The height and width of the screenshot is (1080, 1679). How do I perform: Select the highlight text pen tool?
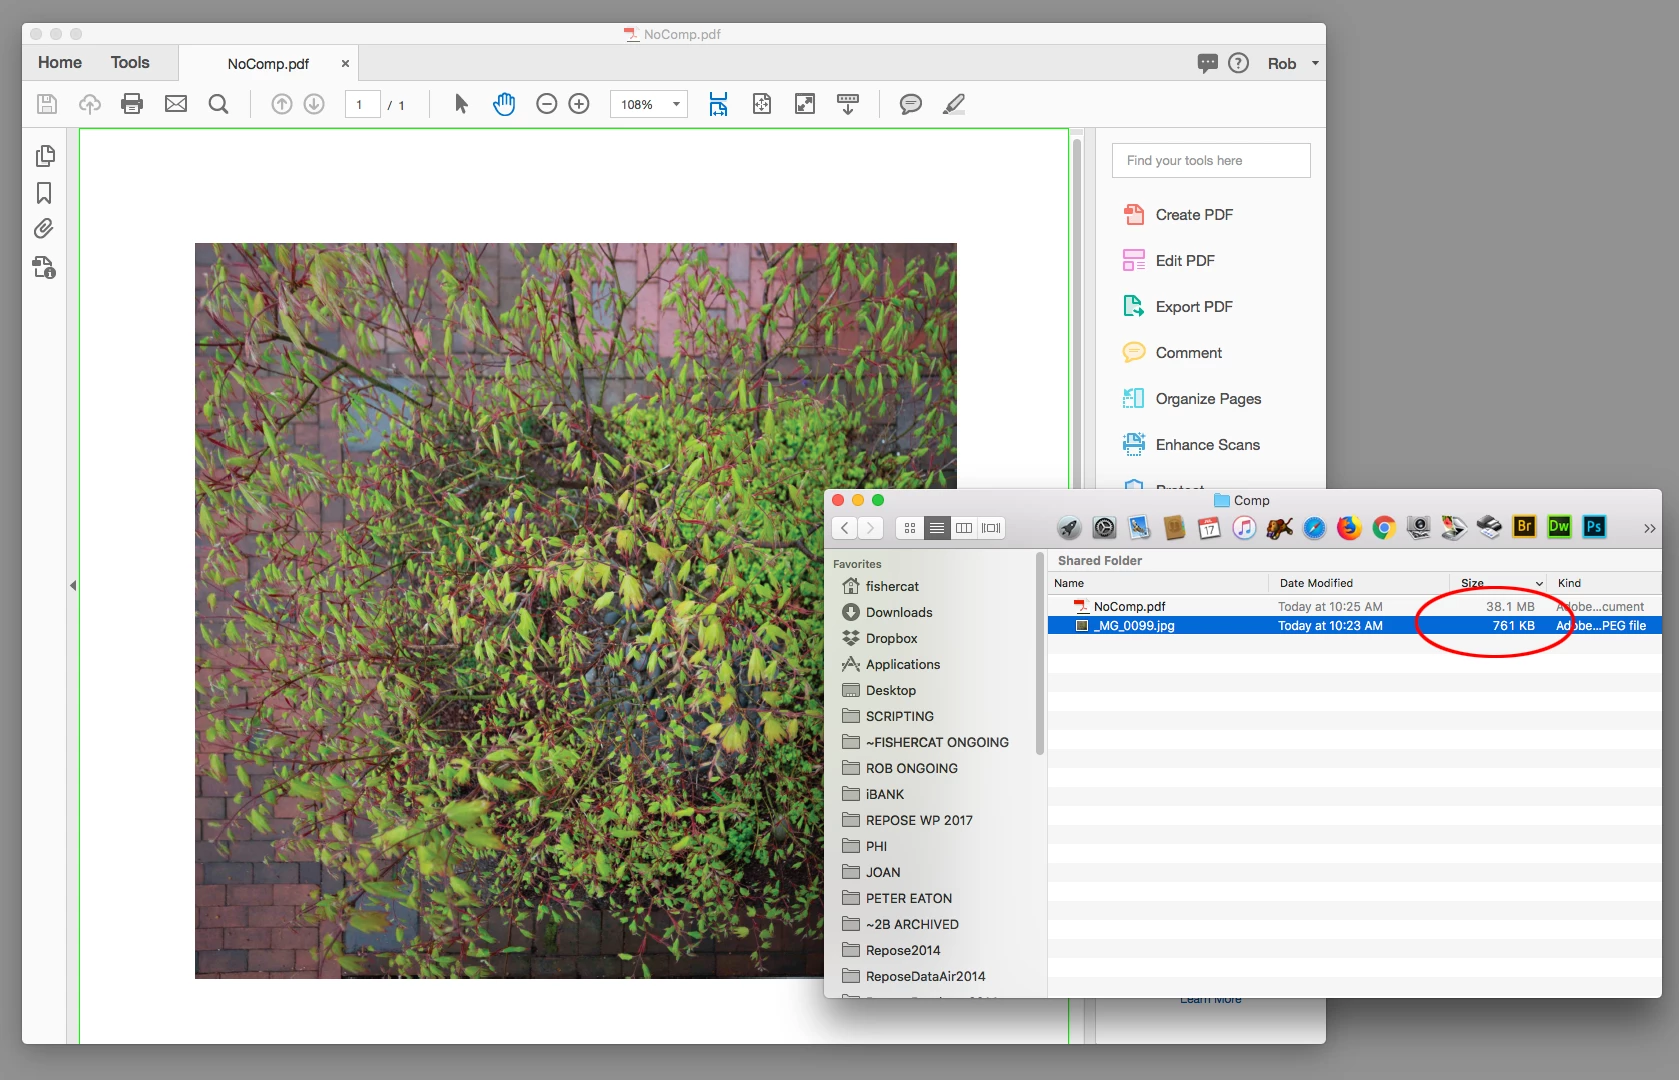[x=954, y=104]
